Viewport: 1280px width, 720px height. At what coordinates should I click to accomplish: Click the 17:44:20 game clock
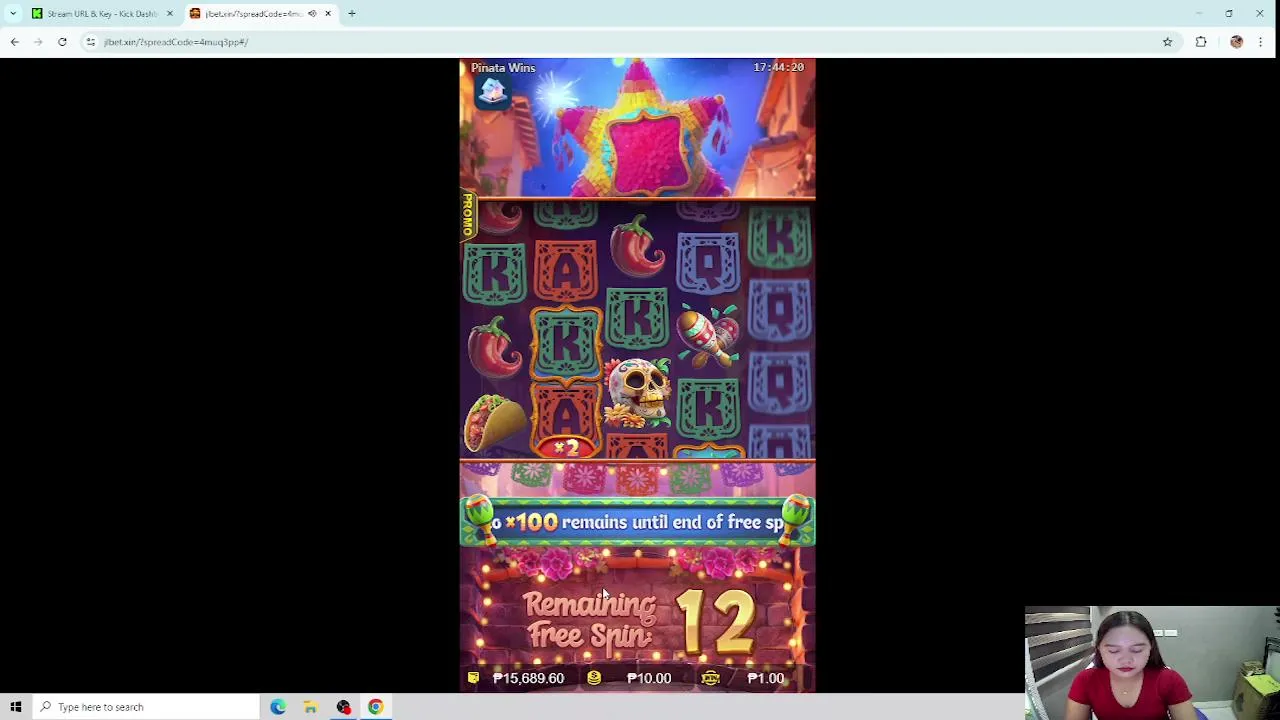pyautogui.click(x=779, y=67)
